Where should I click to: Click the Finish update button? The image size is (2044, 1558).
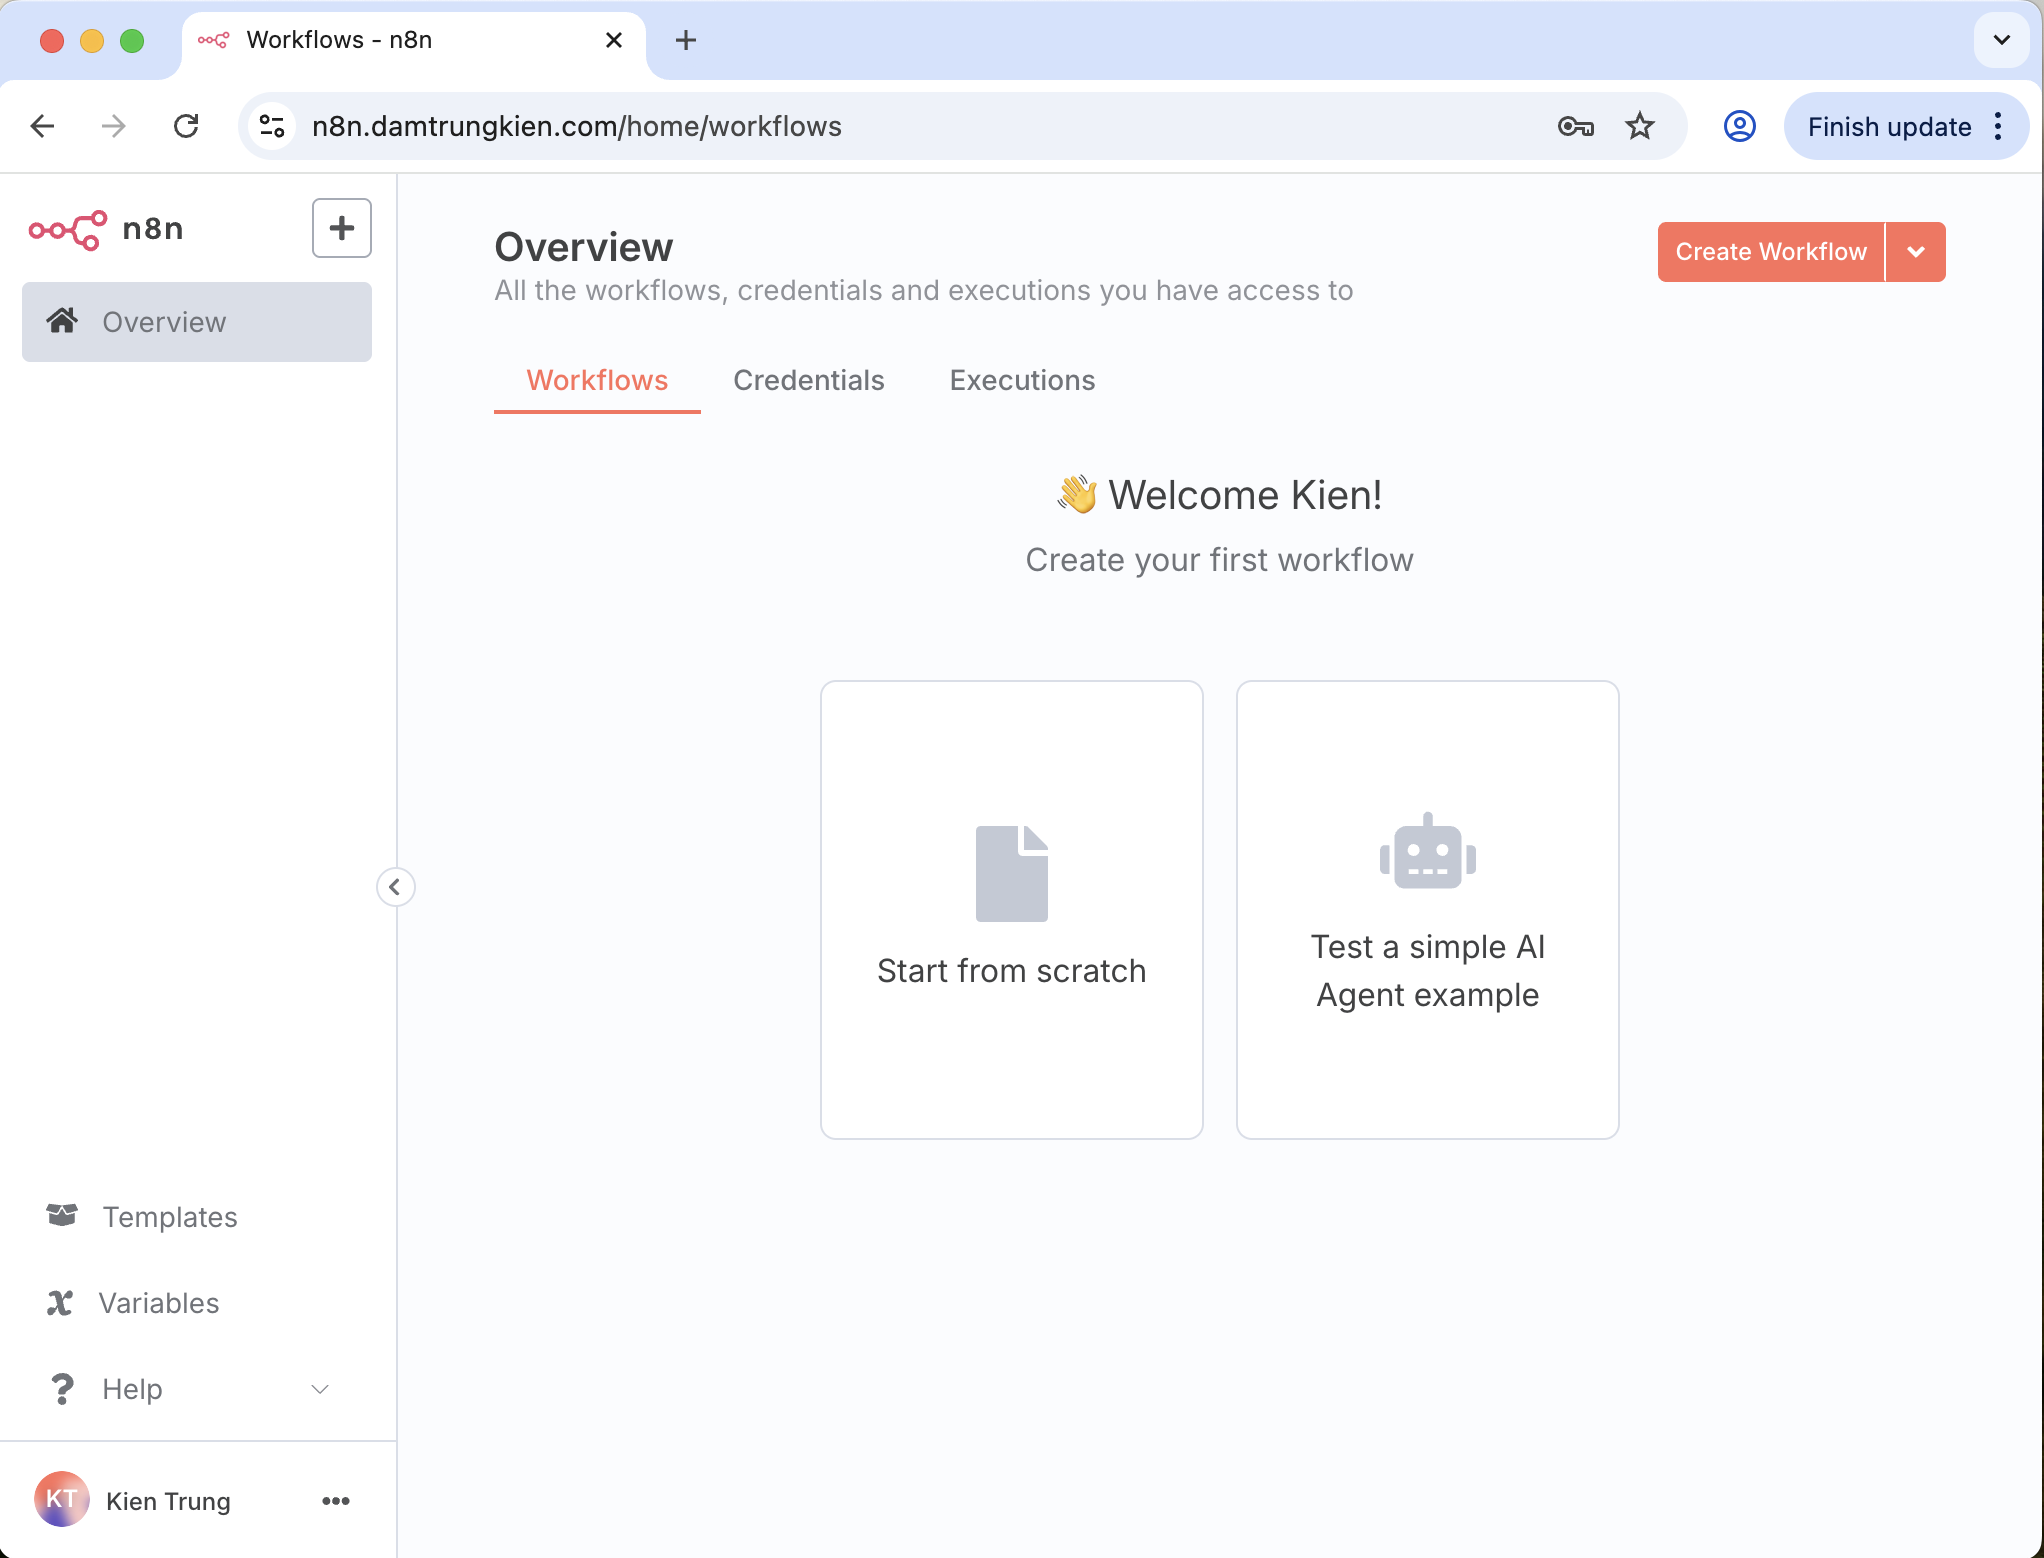coord(1889,127)
